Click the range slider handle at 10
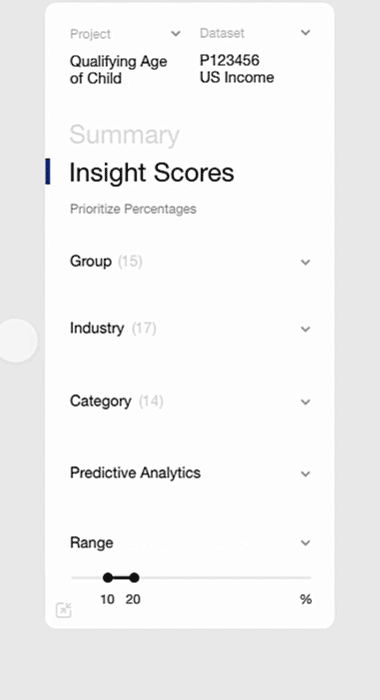Image resolution: width=380 pixels, height=700 pixels. click(108, 578)
